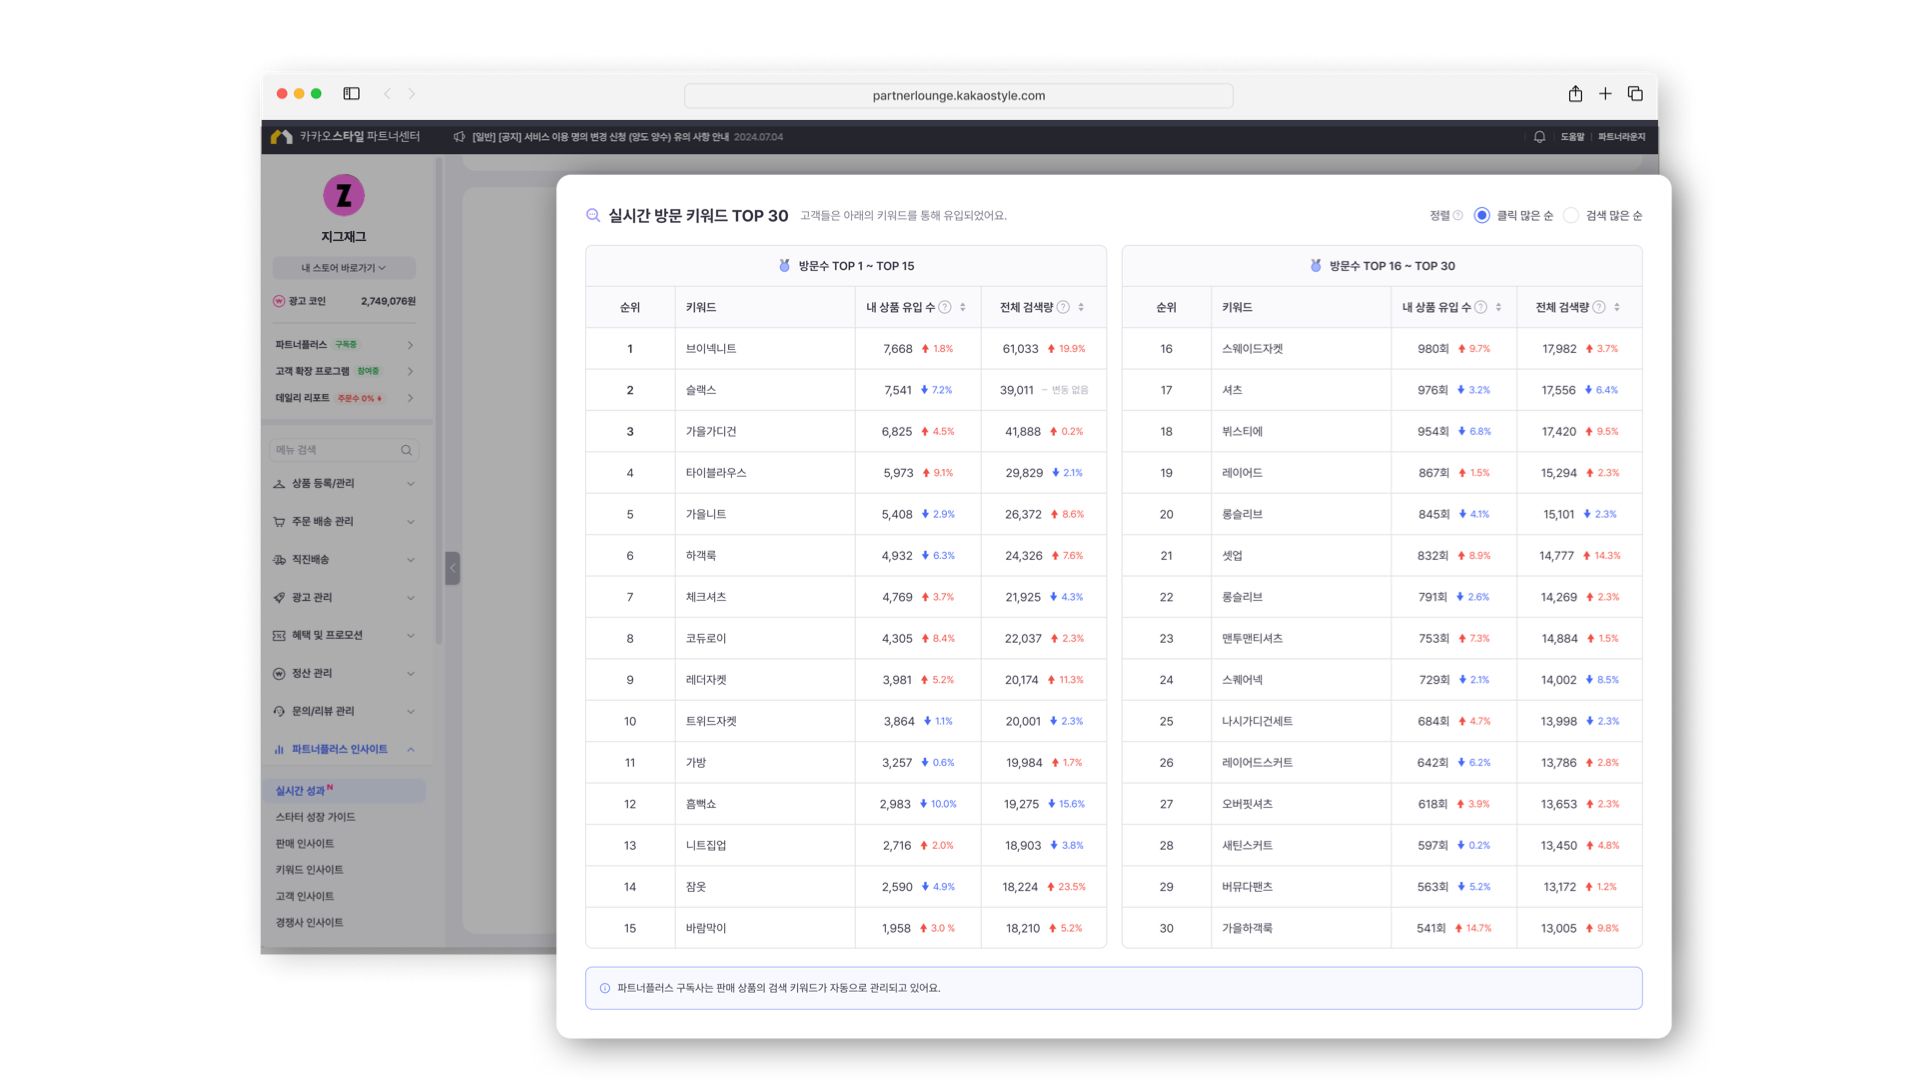The image size is (1920, 1080).
Task: Click the 메뉴 검색 input field
Action: tap(344, 450)
